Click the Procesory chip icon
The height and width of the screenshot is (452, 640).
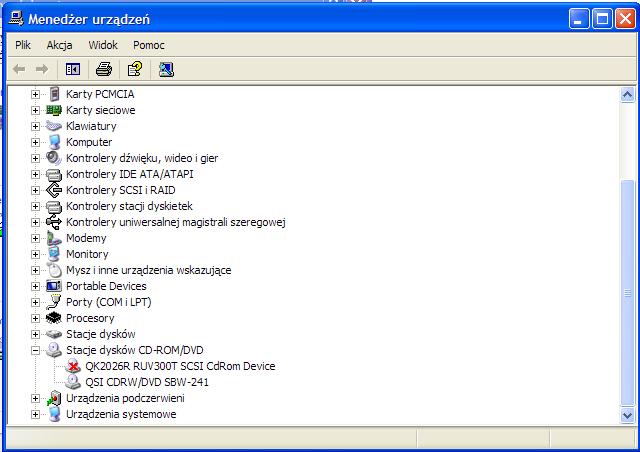[x=54, y=318]
